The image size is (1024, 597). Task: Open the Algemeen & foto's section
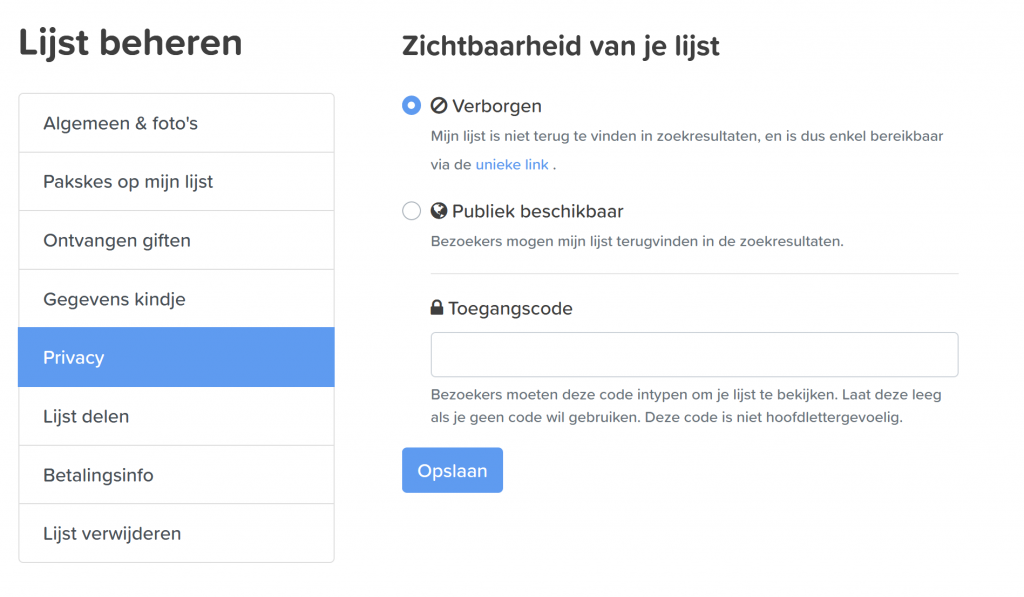point(176,123)
